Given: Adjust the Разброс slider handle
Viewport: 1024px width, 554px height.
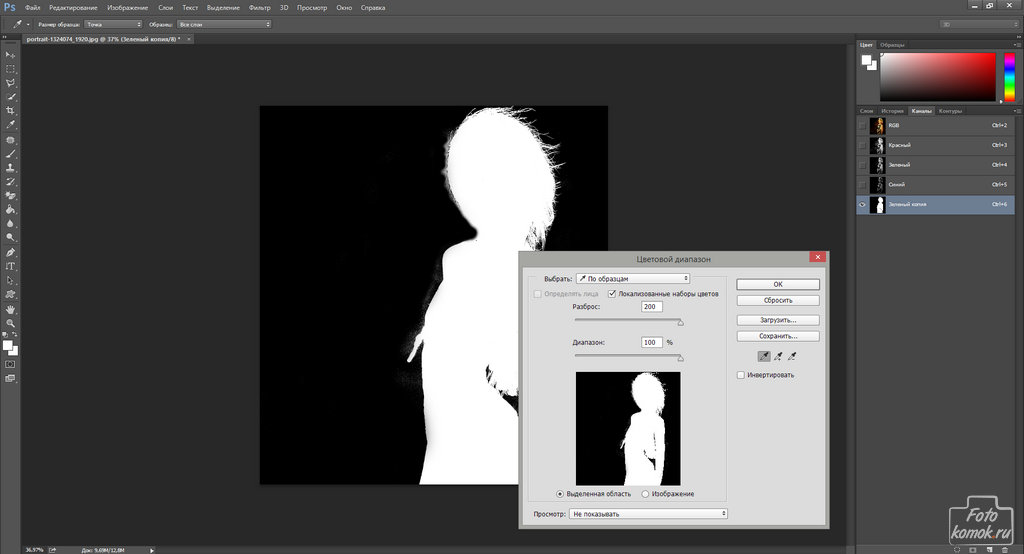Looking at the screenshot, I should (x=680, y=322).
